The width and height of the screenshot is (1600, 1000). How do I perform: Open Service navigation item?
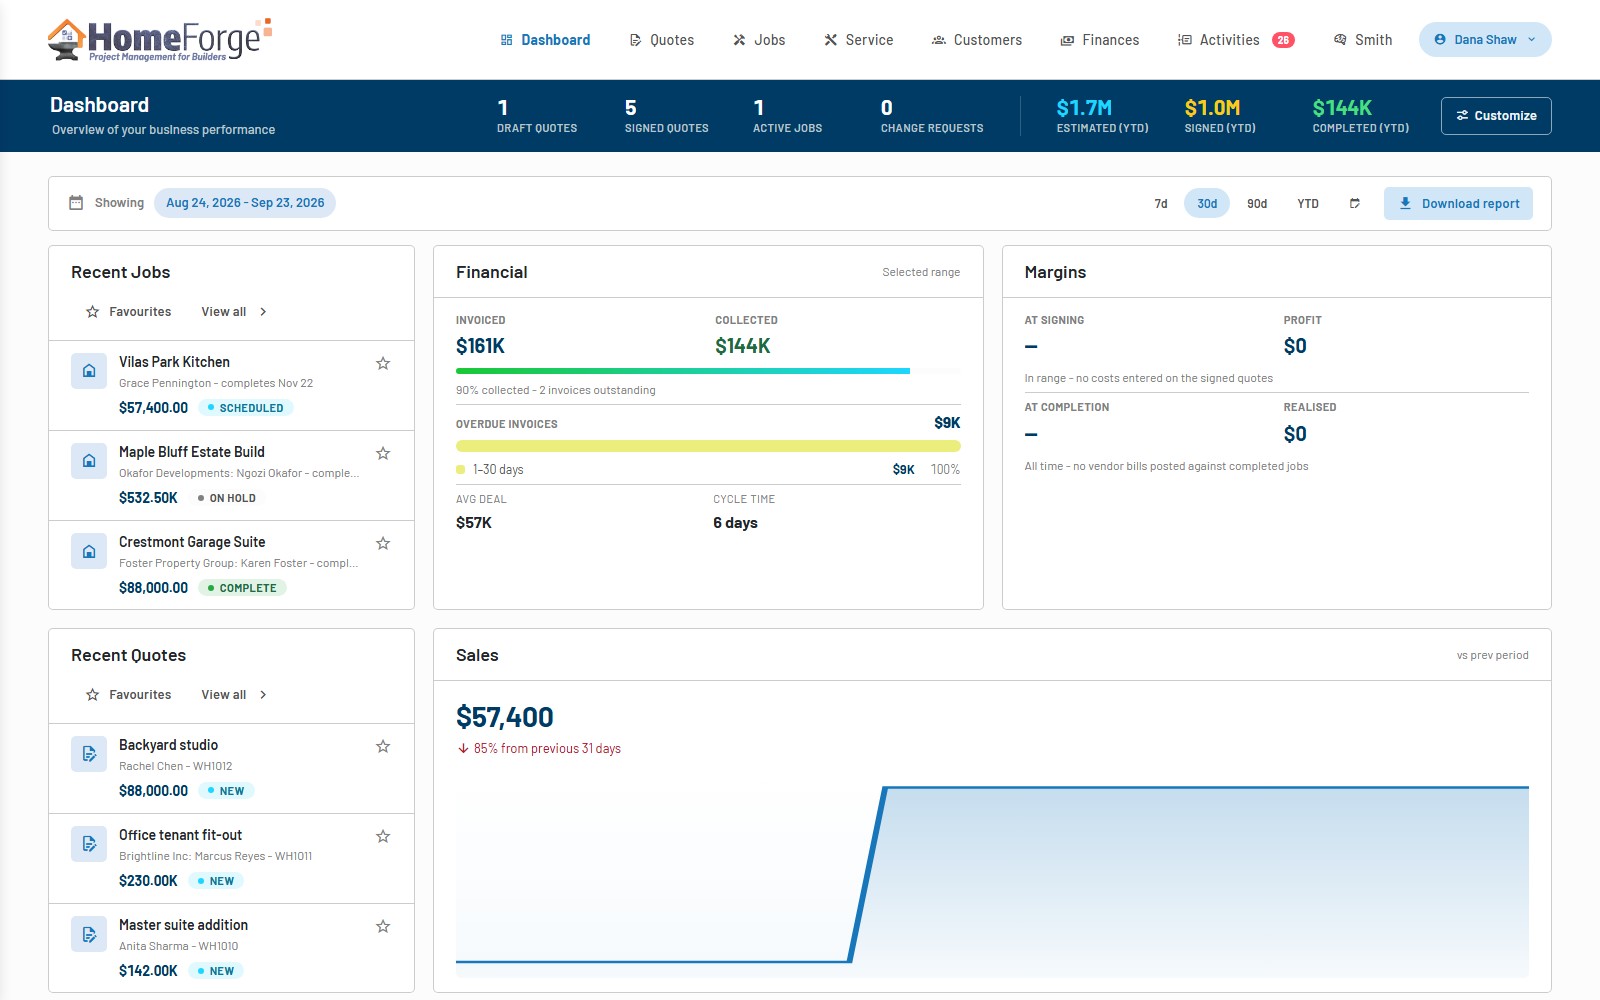coord(858,40)
